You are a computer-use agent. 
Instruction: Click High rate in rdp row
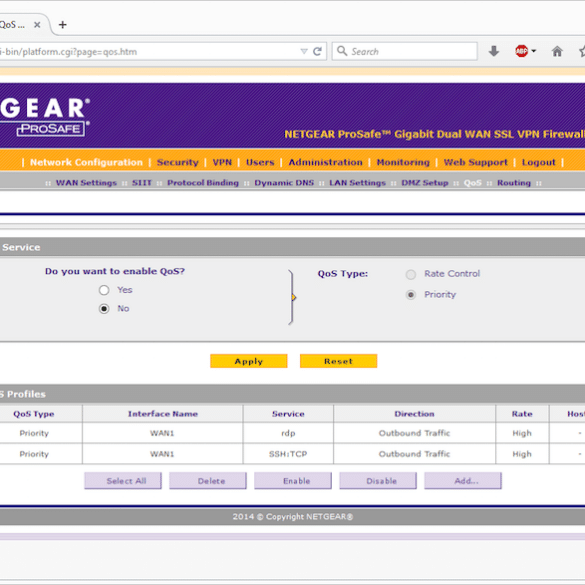tap(522, 433)
